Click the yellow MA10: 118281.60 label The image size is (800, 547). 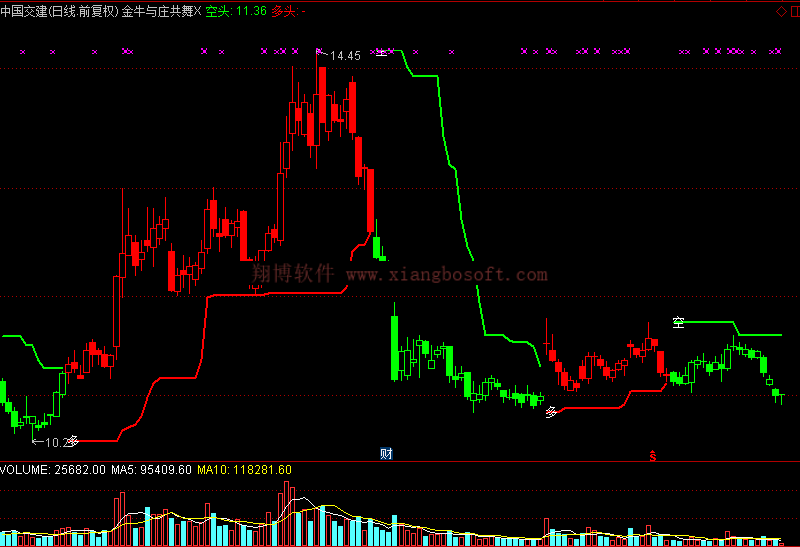pos(244,469)
